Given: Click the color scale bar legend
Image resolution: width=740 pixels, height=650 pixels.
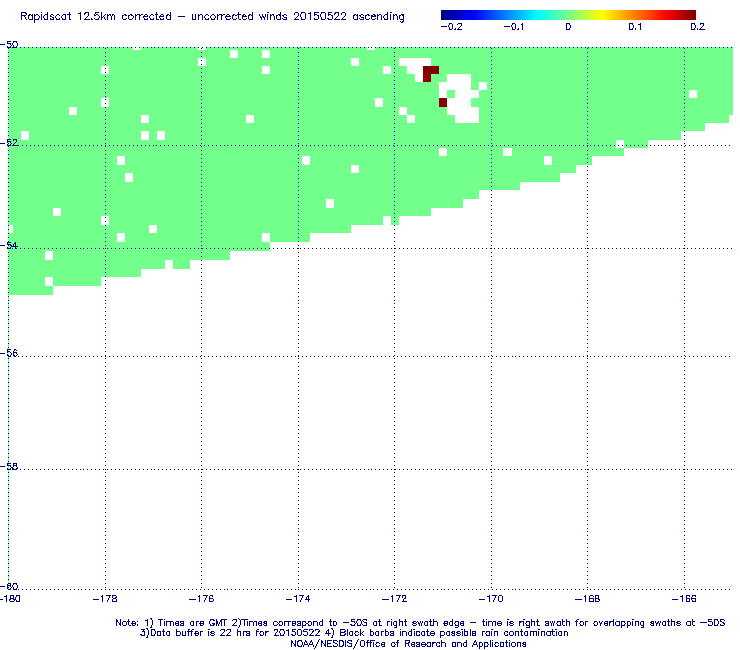Looking at the screenshot, I should [x=568, y=15].
